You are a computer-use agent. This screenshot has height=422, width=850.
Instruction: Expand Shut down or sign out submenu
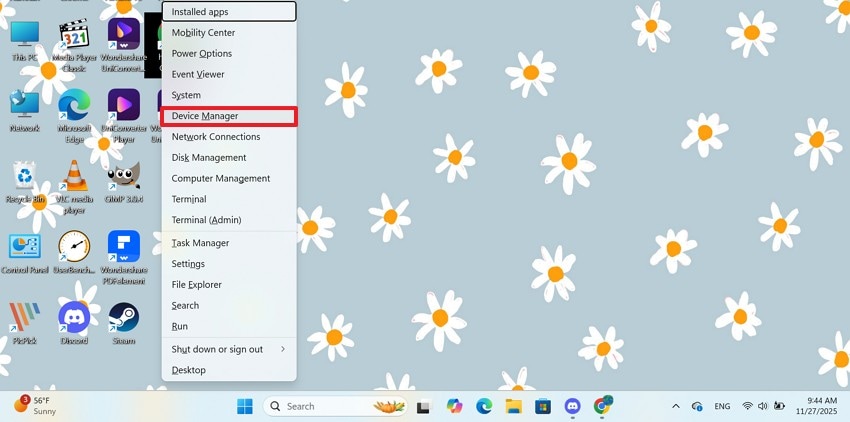click(229, 349)
